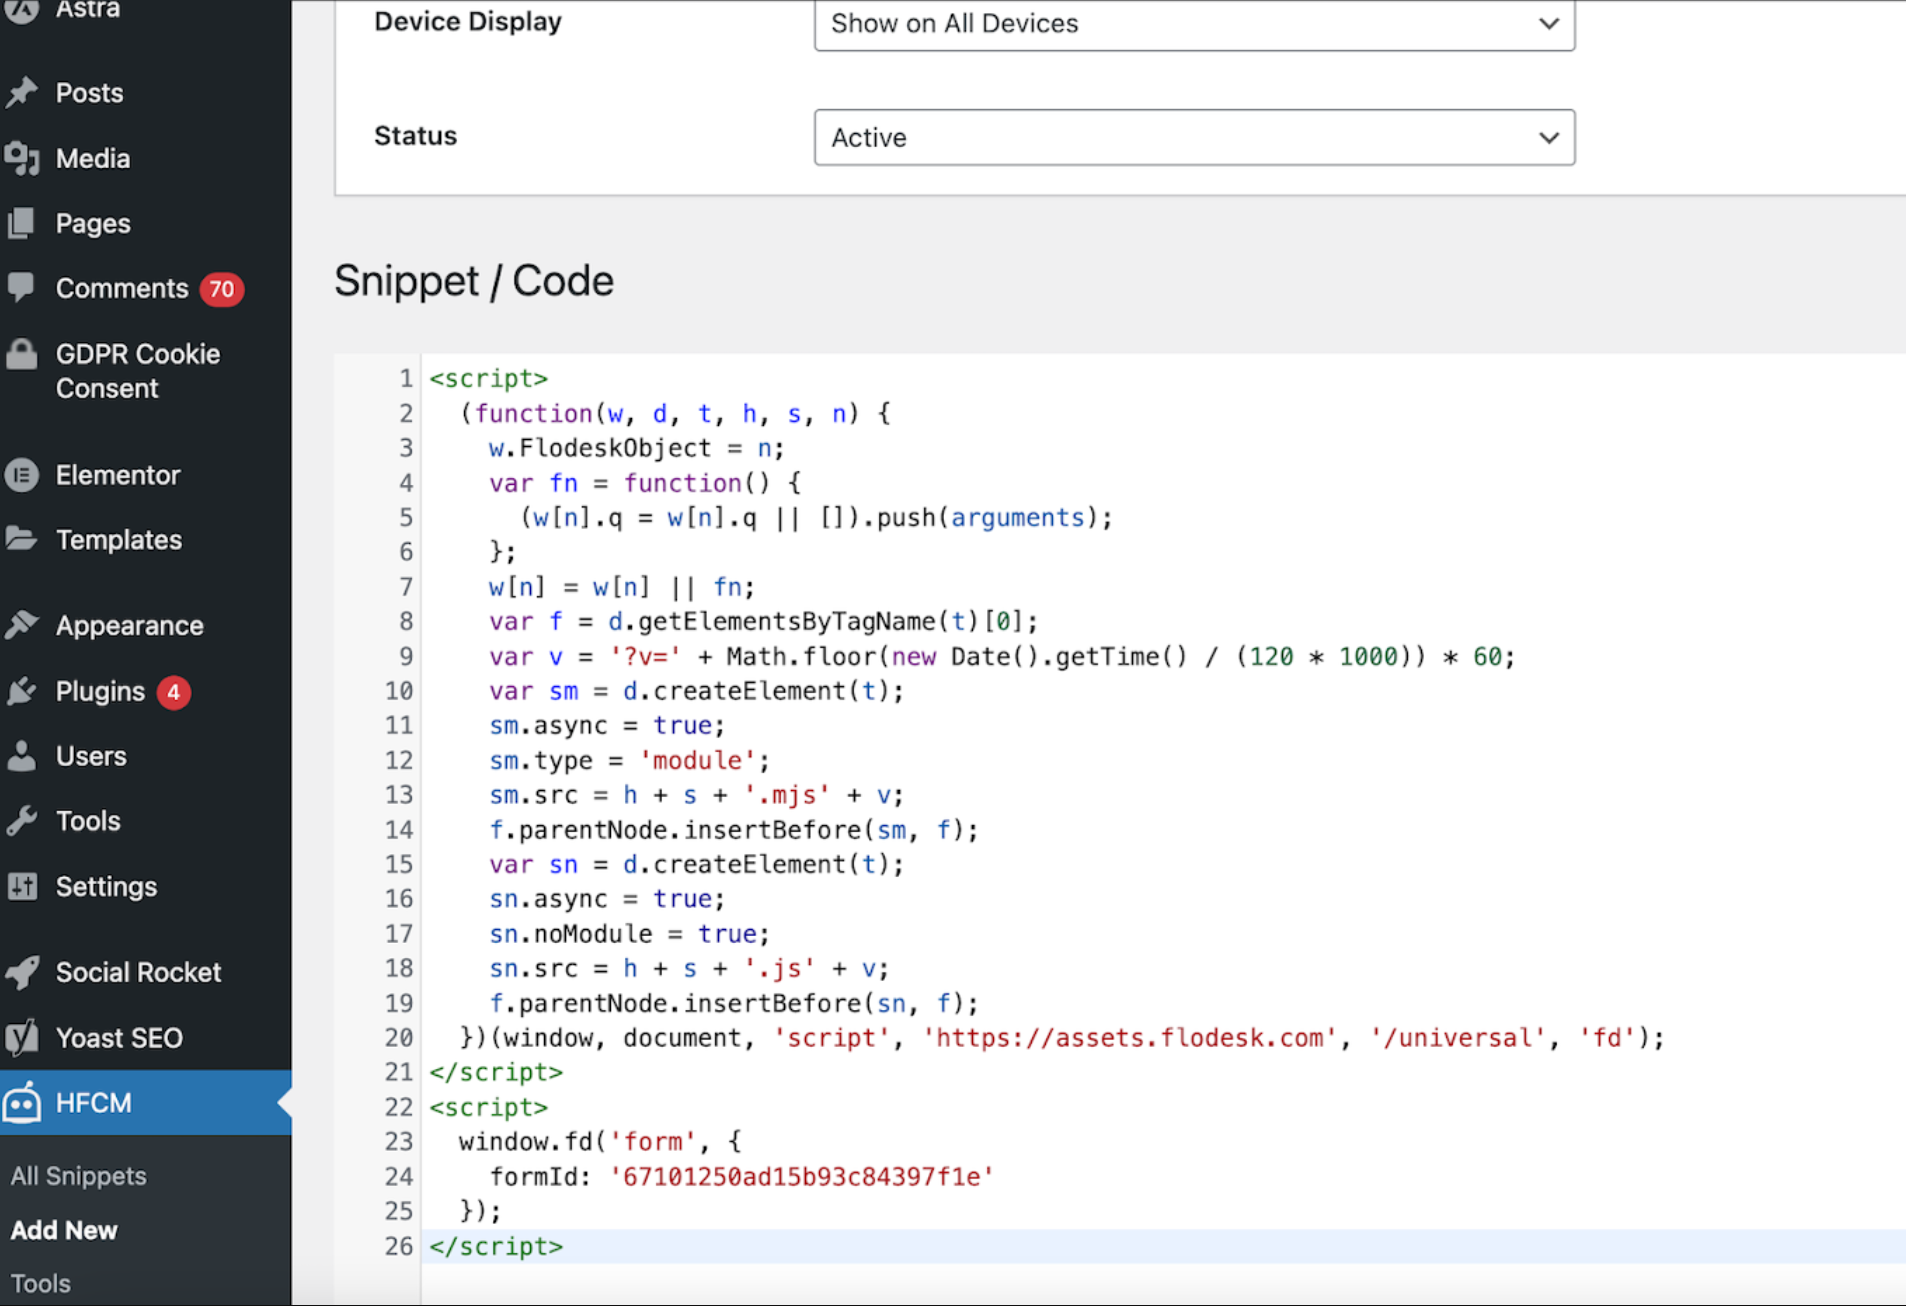1906x1306 pixels.
Task: Open the Plugins menu label
Action: (100, 691)
